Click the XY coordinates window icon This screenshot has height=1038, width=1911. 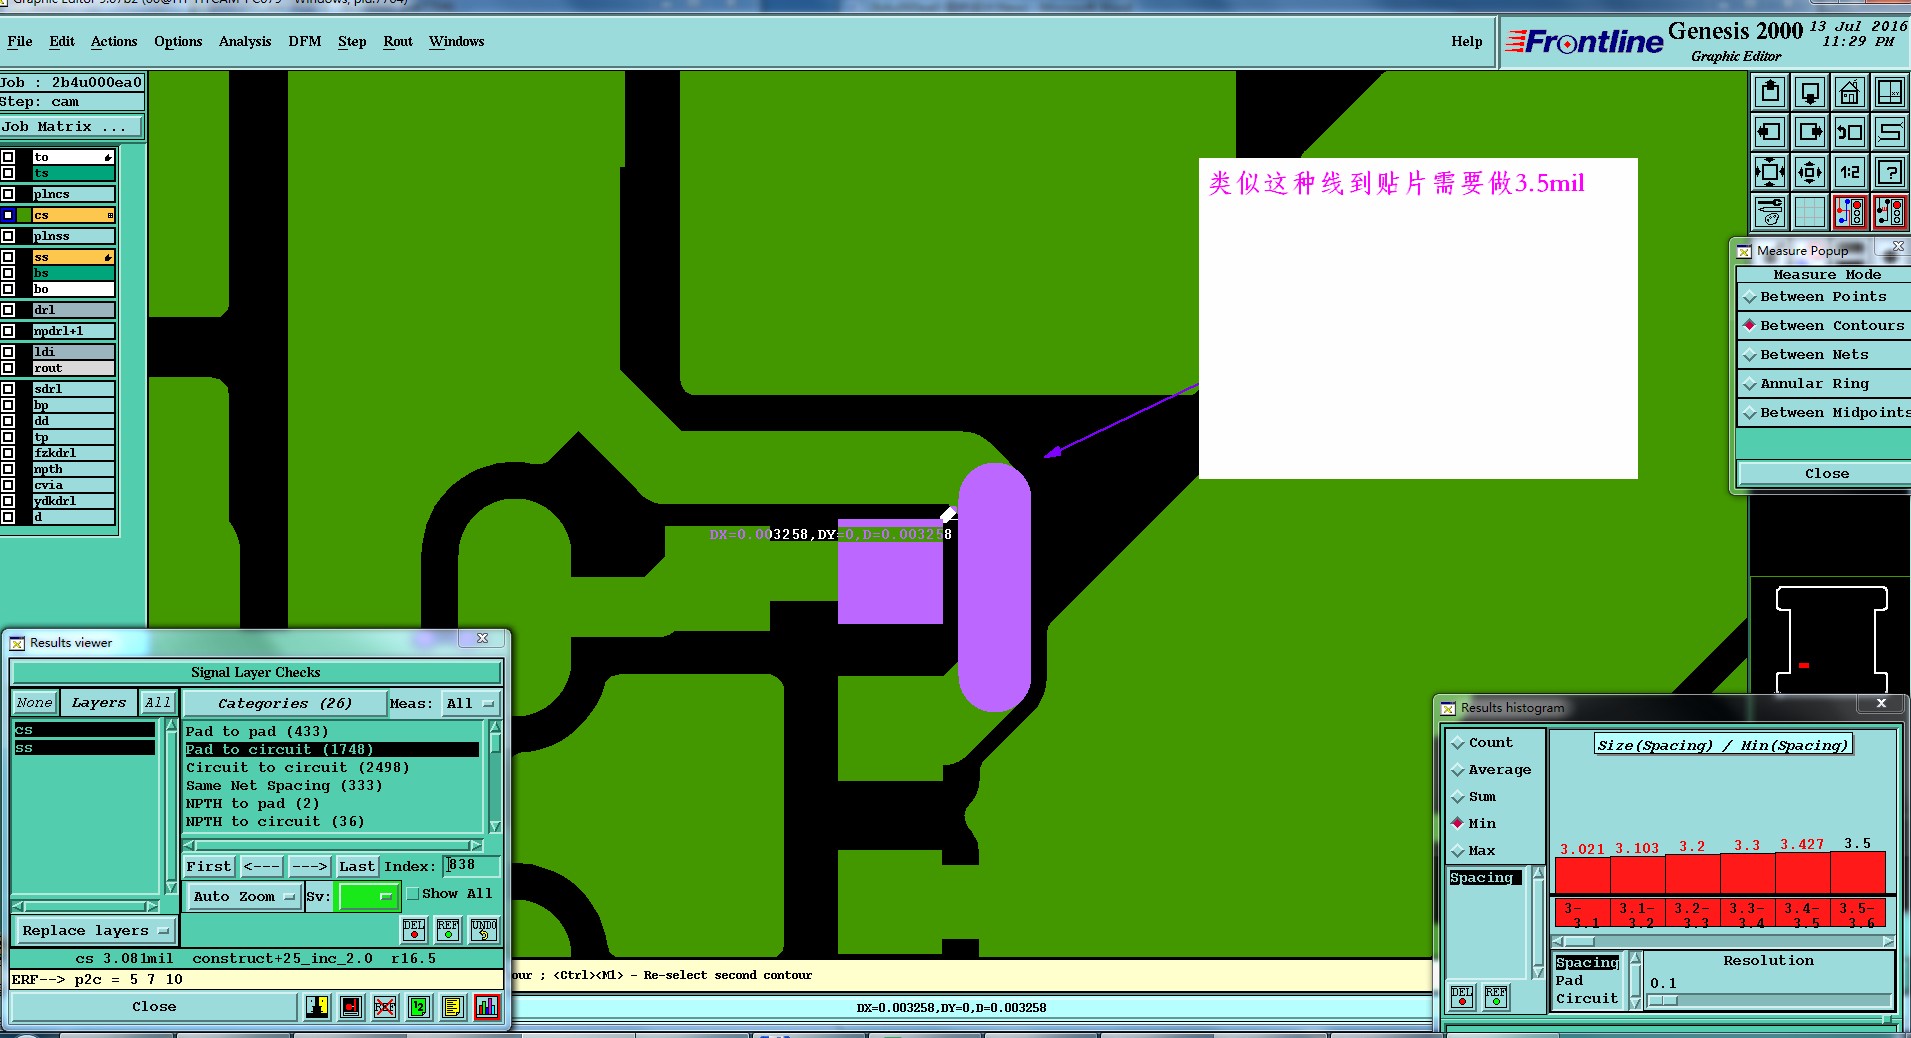(1889, 93)
